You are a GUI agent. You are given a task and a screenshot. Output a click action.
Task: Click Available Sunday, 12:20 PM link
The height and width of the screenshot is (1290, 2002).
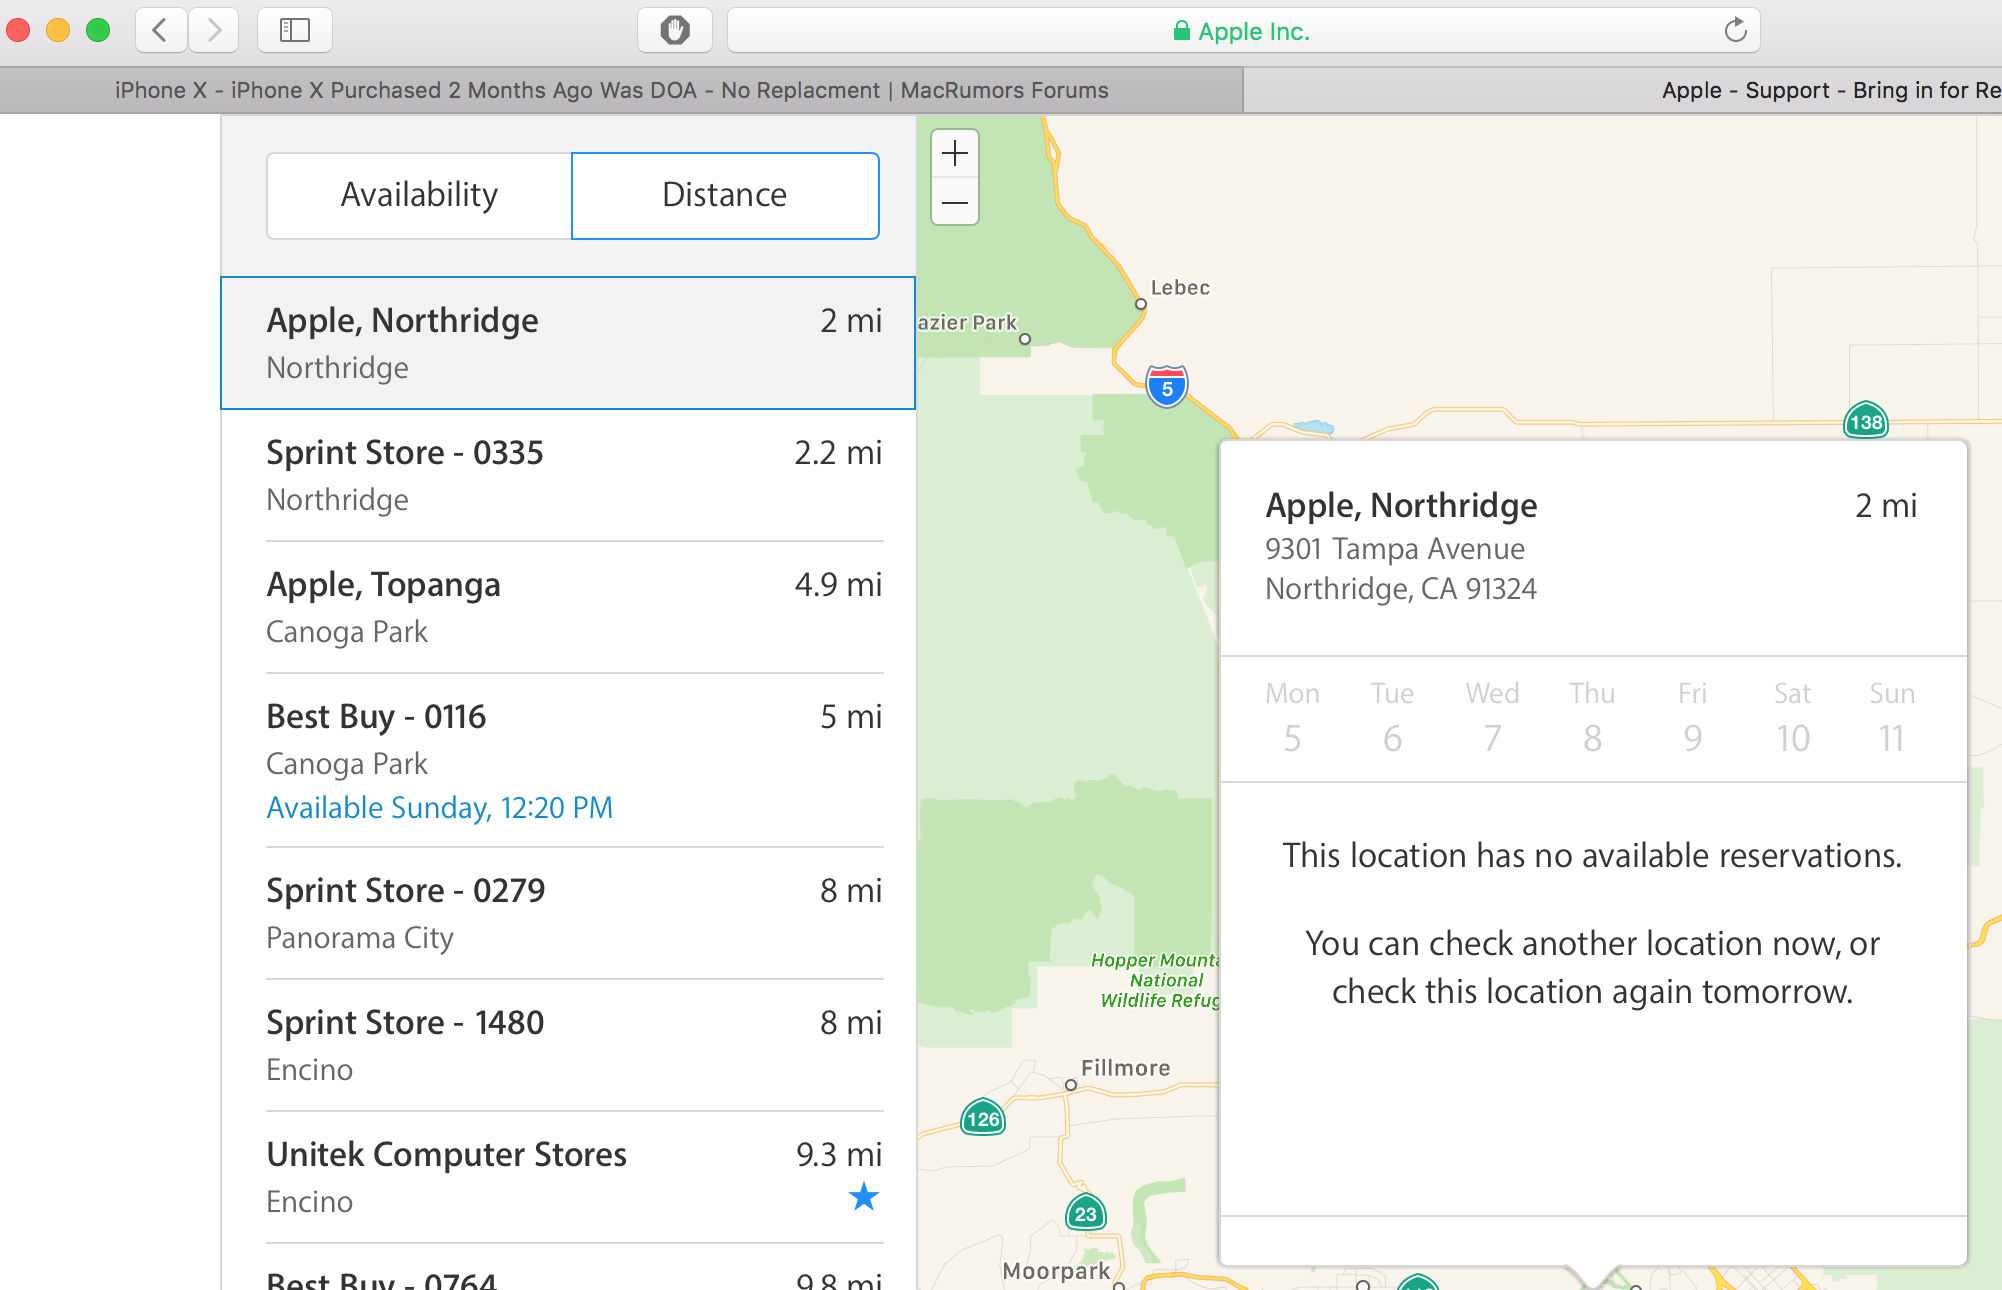[x=440, y=807]
